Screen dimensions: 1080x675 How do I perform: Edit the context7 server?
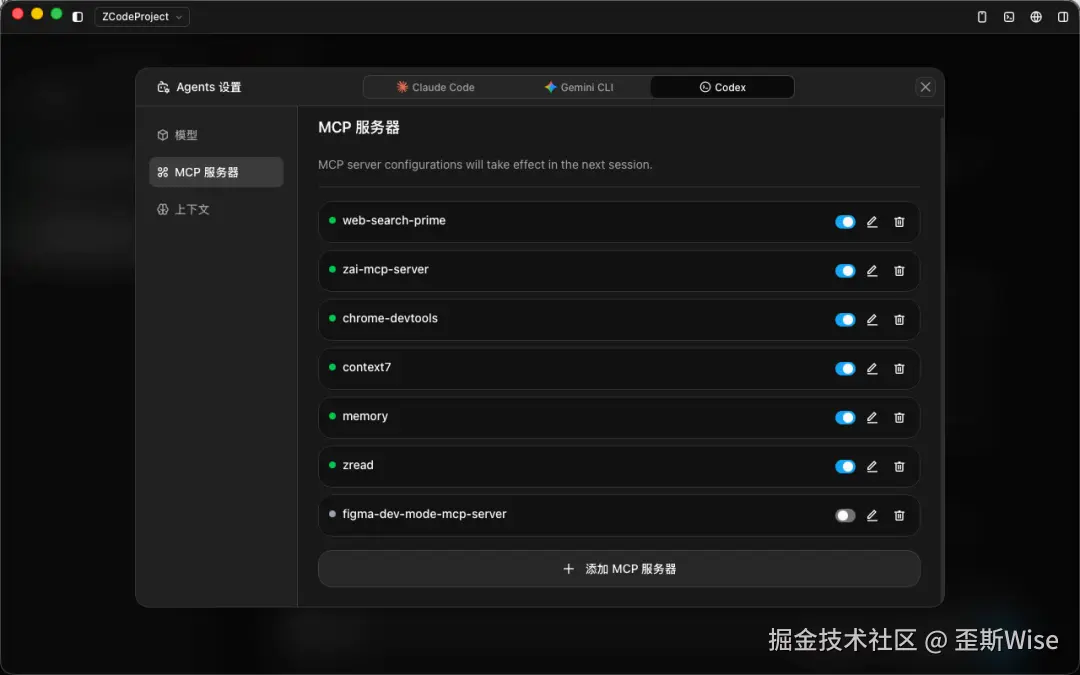click(x=872, y=368)
